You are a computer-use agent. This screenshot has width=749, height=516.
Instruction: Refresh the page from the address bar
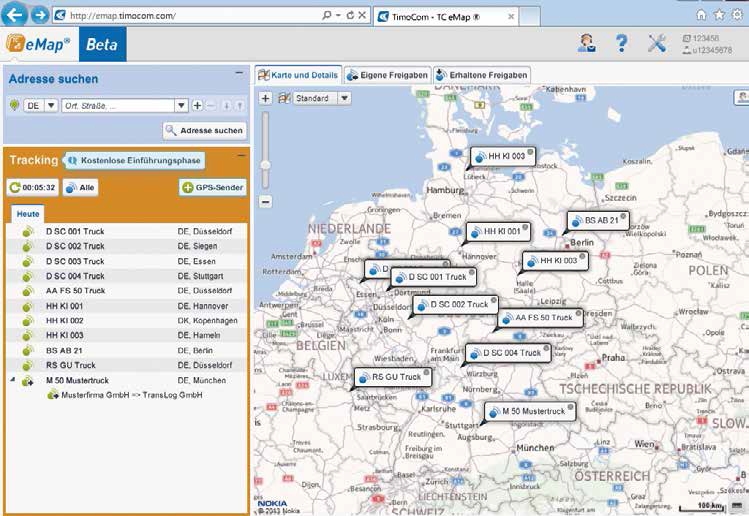tap(350, 15)
